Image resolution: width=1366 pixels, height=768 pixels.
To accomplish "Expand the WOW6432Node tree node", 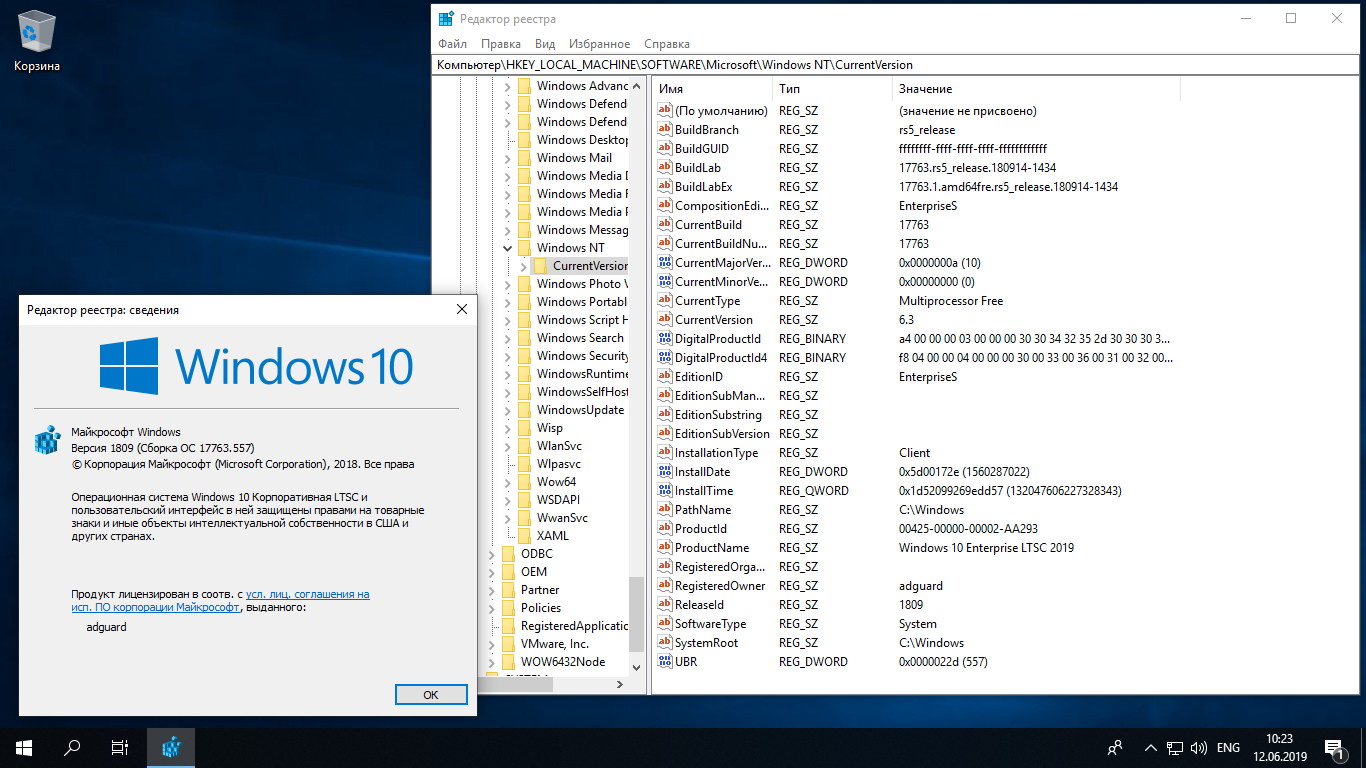I will point(491,662).
